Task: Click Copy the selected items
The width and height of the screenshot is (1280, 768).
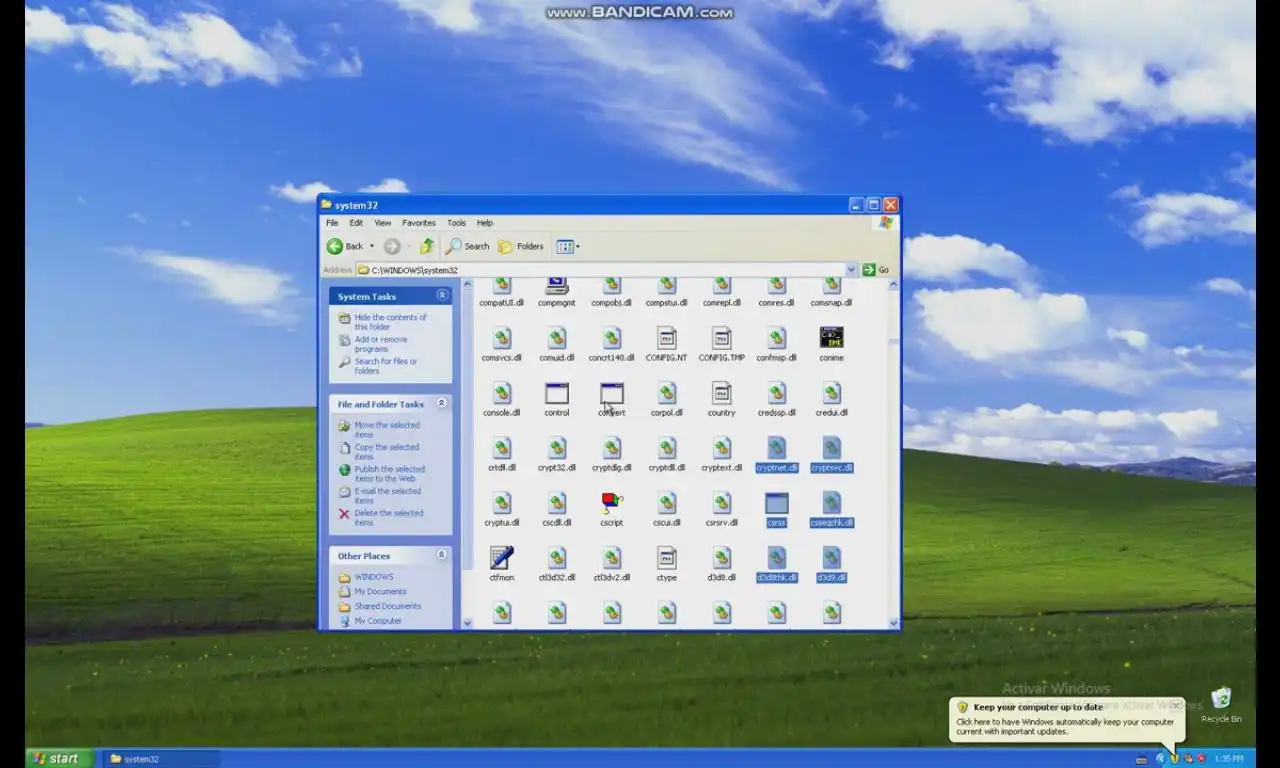Action: coord(387,452)
